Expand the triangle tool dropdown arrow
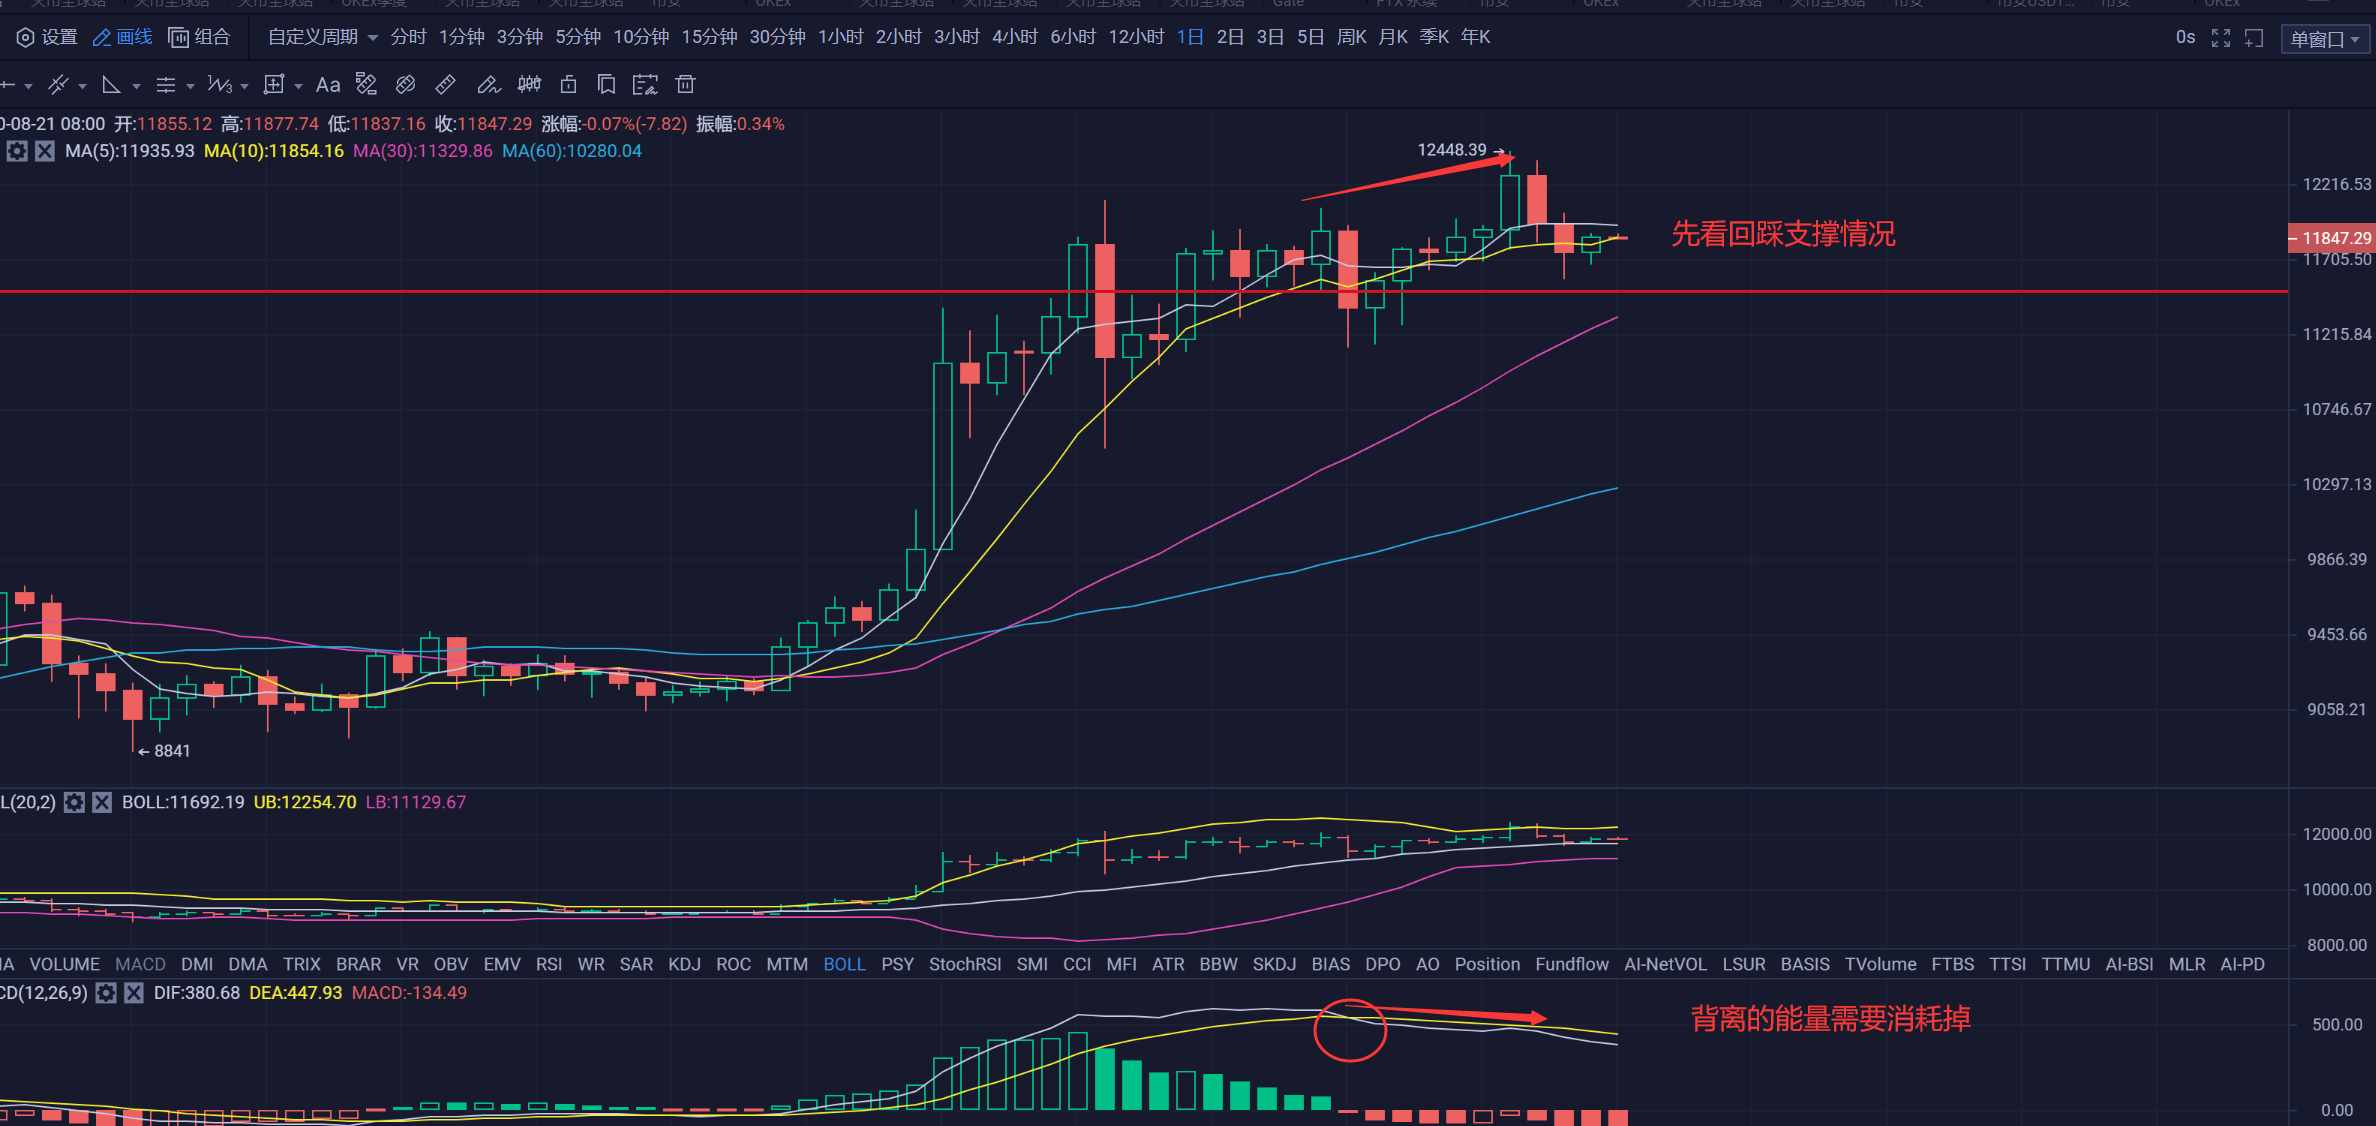 [136, 87]
